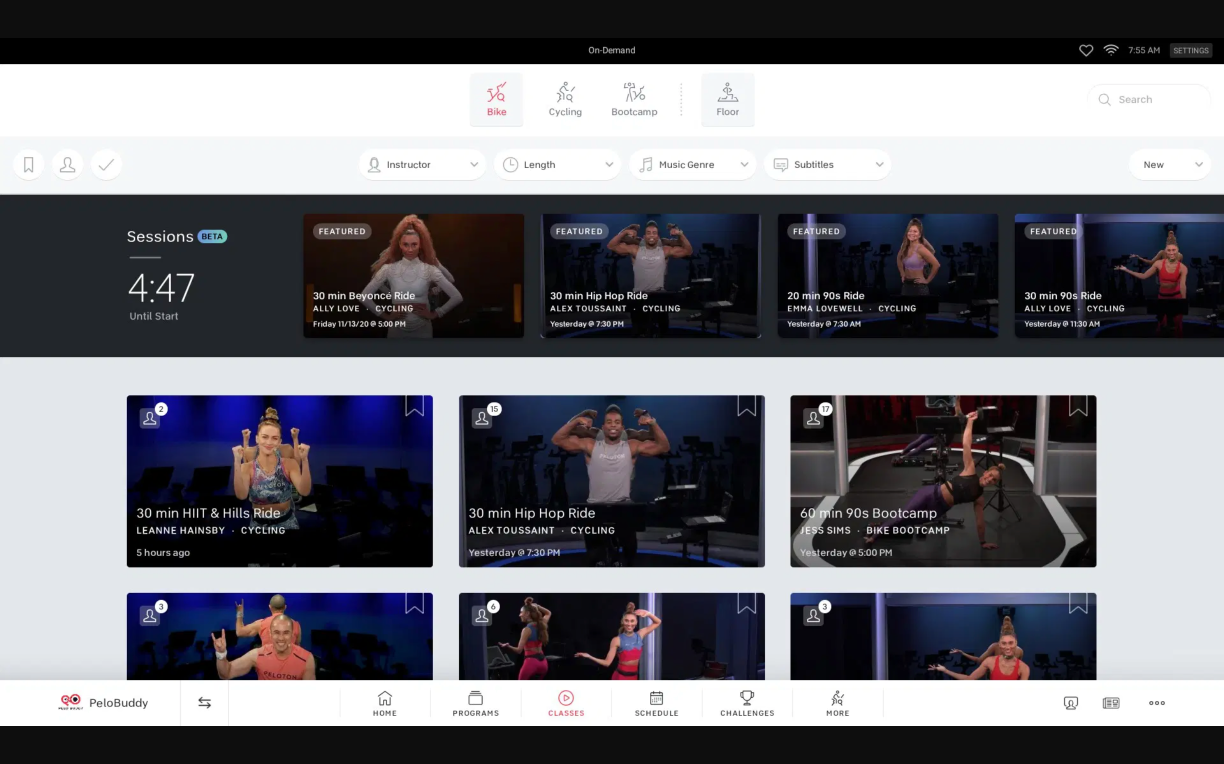Image resolution: width=1224 pixels, height=764 pixels.
Task: Open Challenges in bottom navigation
Action: point(747,703)
